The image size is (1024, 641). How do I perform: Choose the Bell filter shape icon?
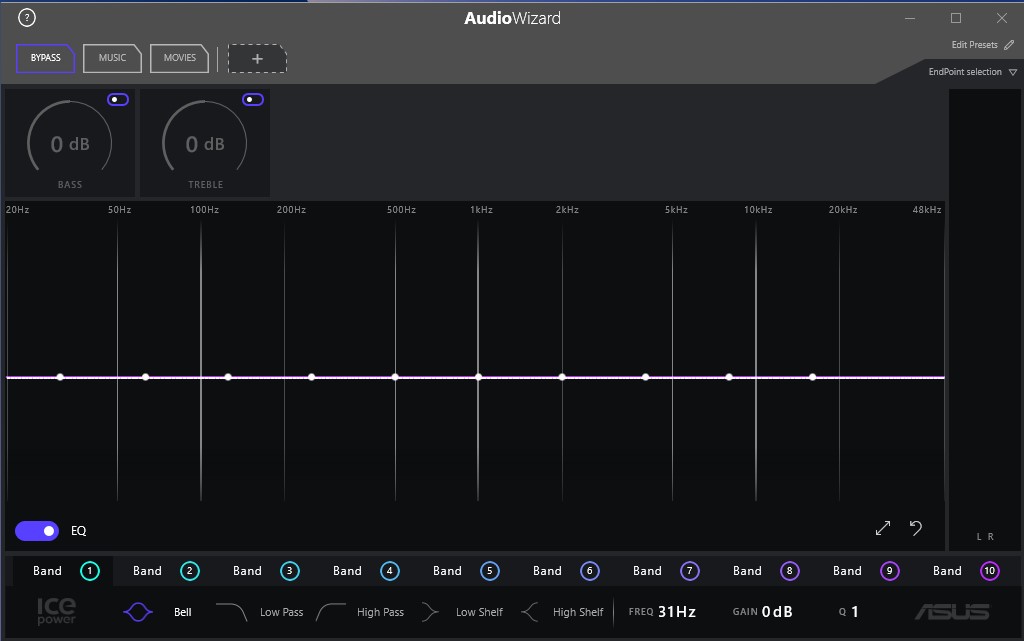pyautogui.click(x=138, y=612)
